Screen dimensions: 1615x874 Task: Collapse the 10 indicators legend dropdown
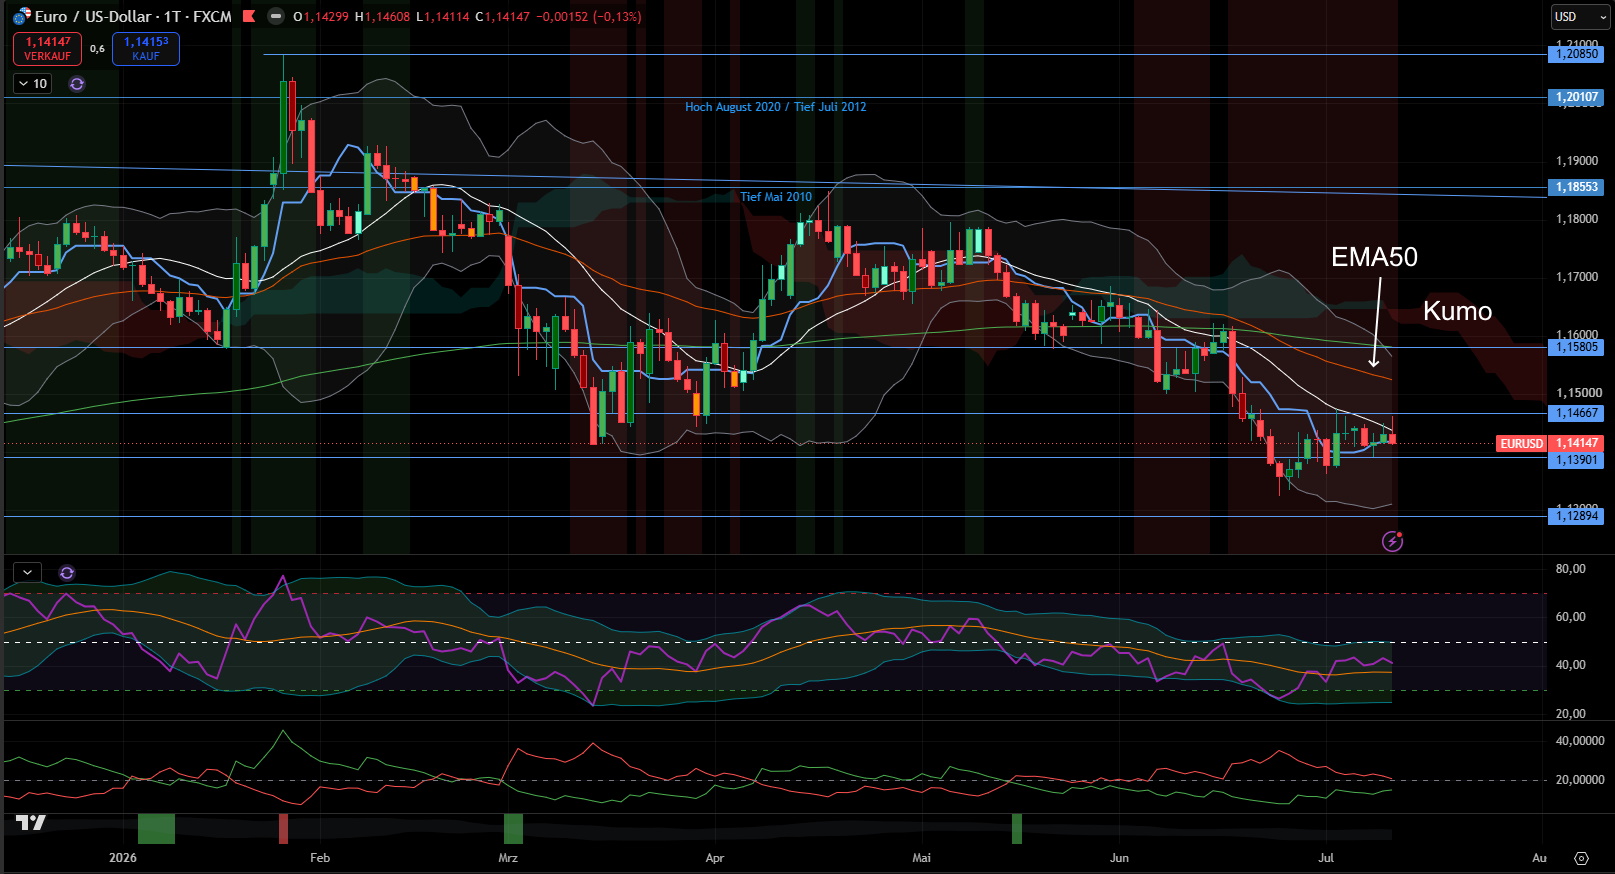(32, 84)
